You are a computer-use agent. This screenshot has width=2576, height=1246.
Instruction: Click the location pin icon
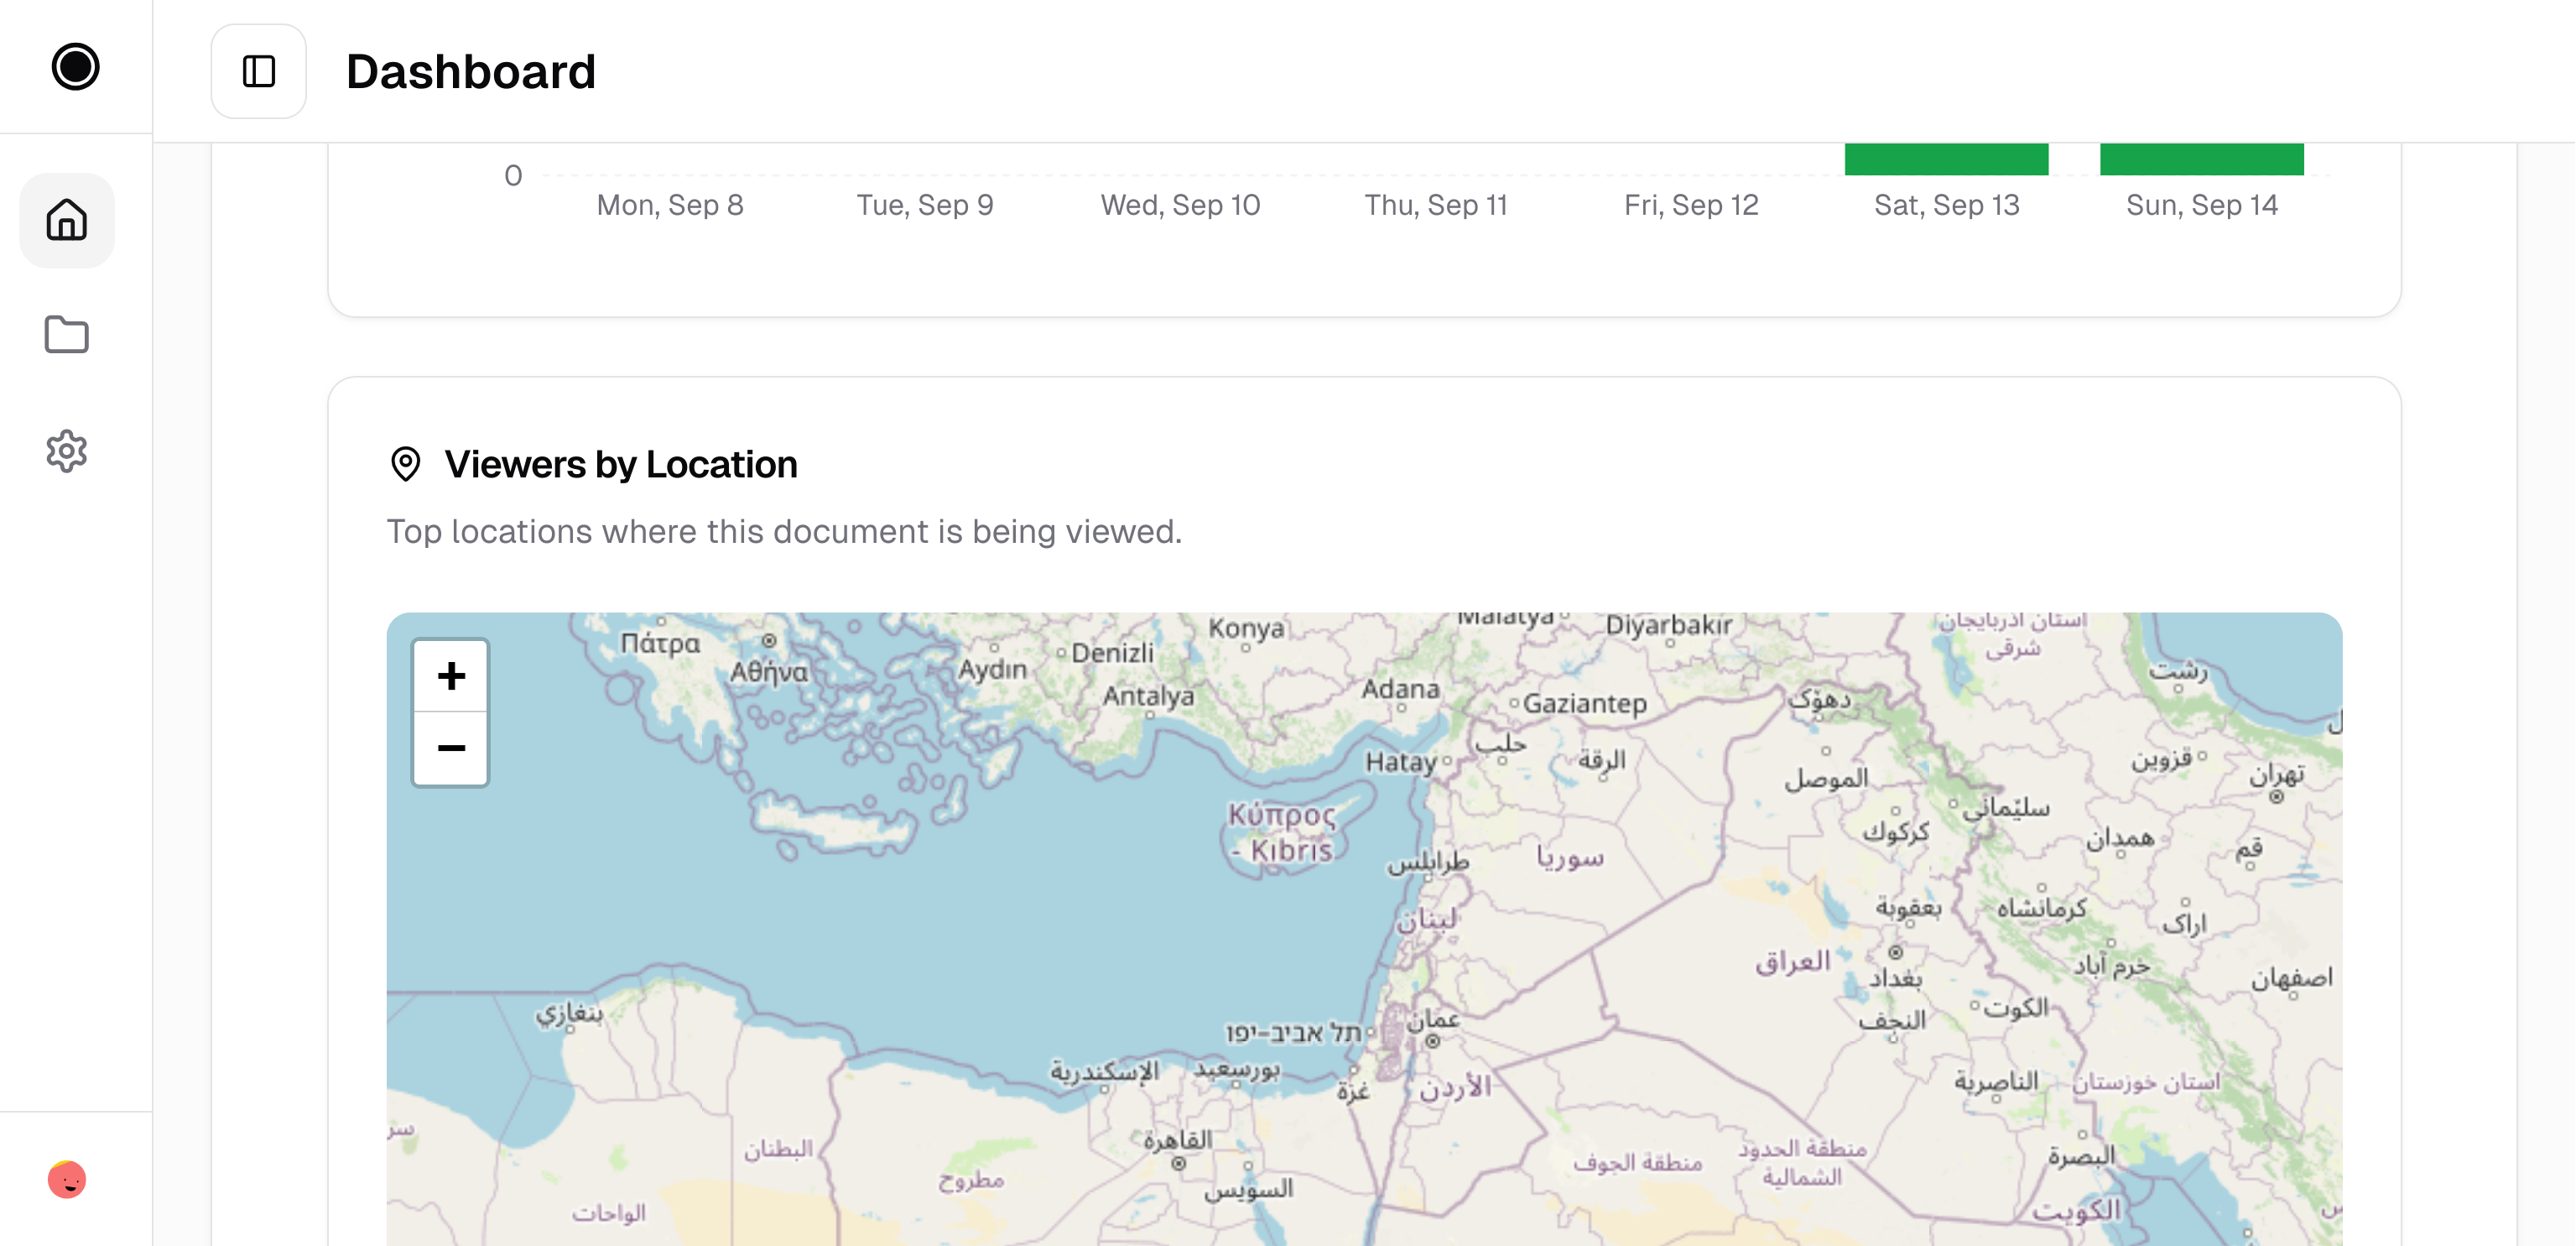[405, 464]
